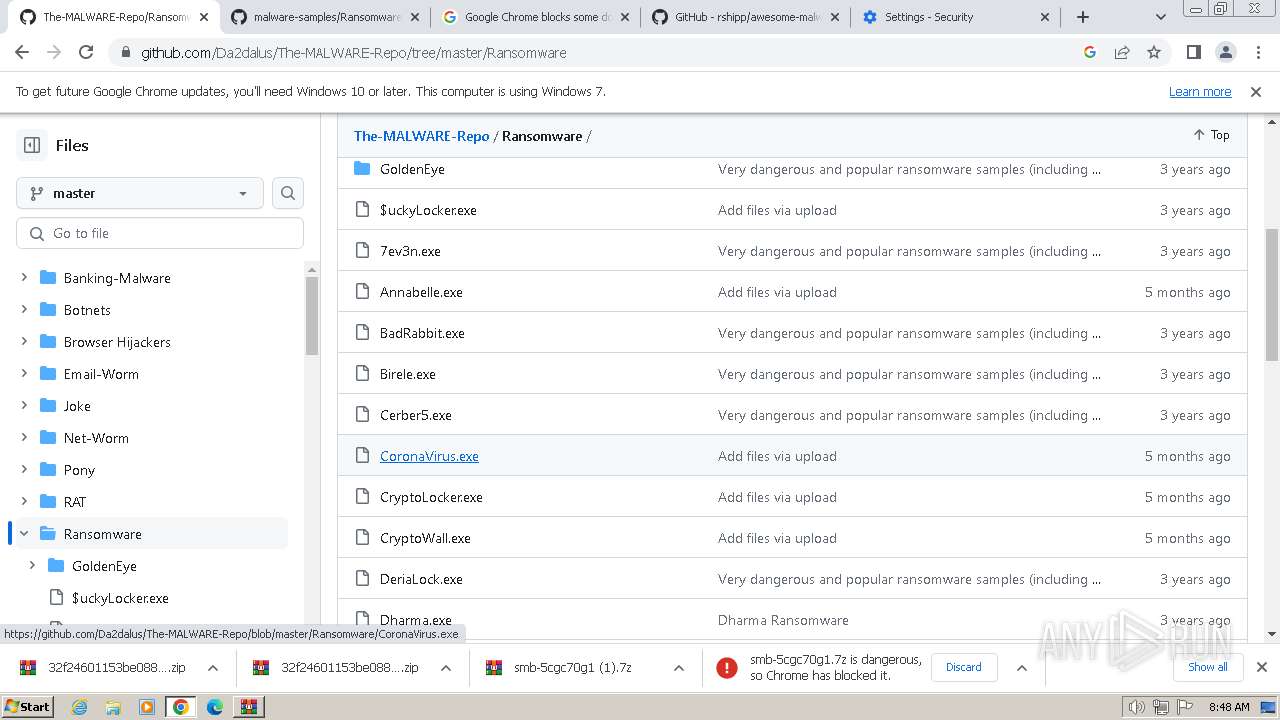Open Birele.exe file
1280x720 pixels.
[408, 374]
